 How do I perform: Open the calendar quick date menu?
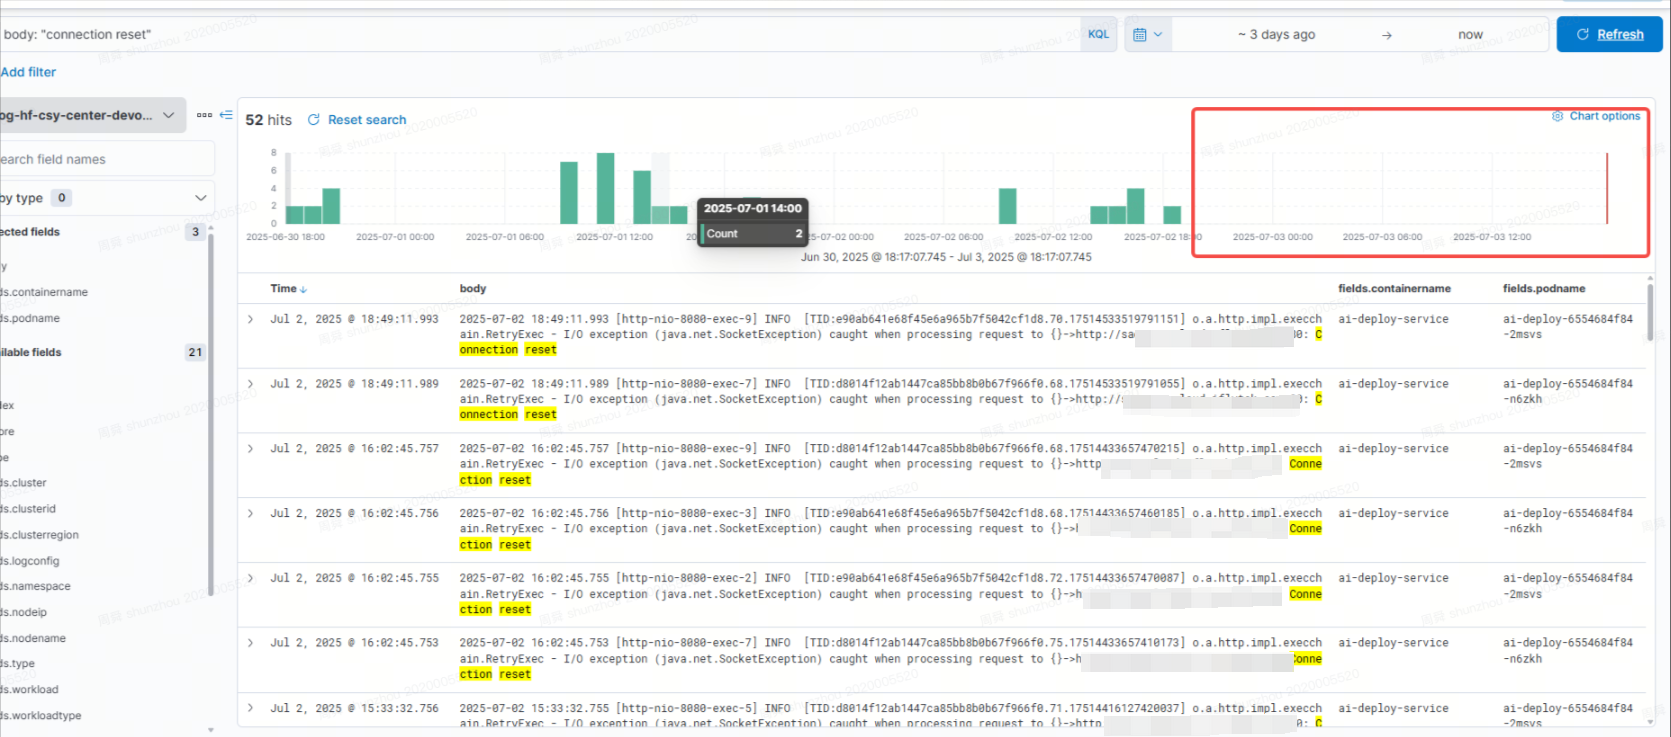[x=1147, y=35]
